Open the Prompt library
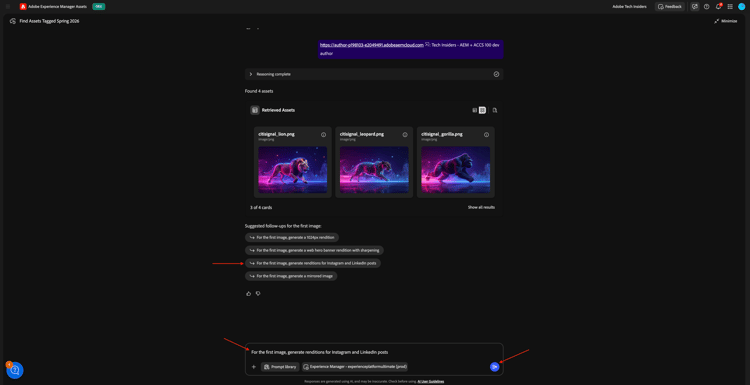The image size is (750, 385). click(x=280, y=367)
